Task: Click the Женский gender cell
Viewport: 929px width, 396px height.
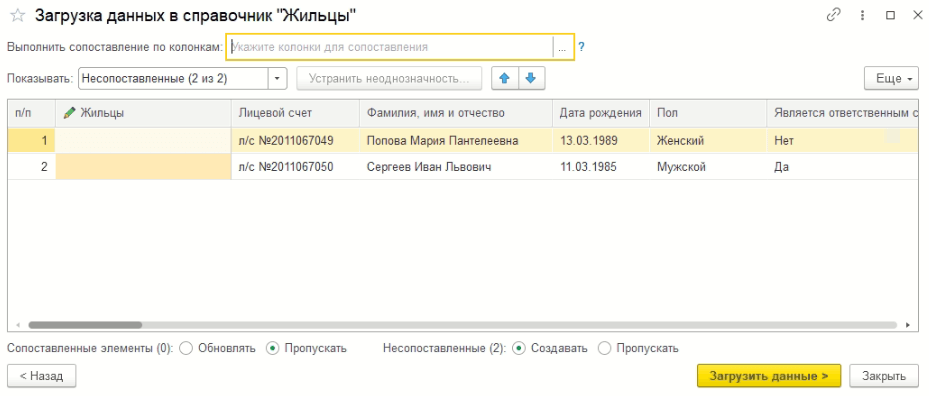Action: pos(708,141)
